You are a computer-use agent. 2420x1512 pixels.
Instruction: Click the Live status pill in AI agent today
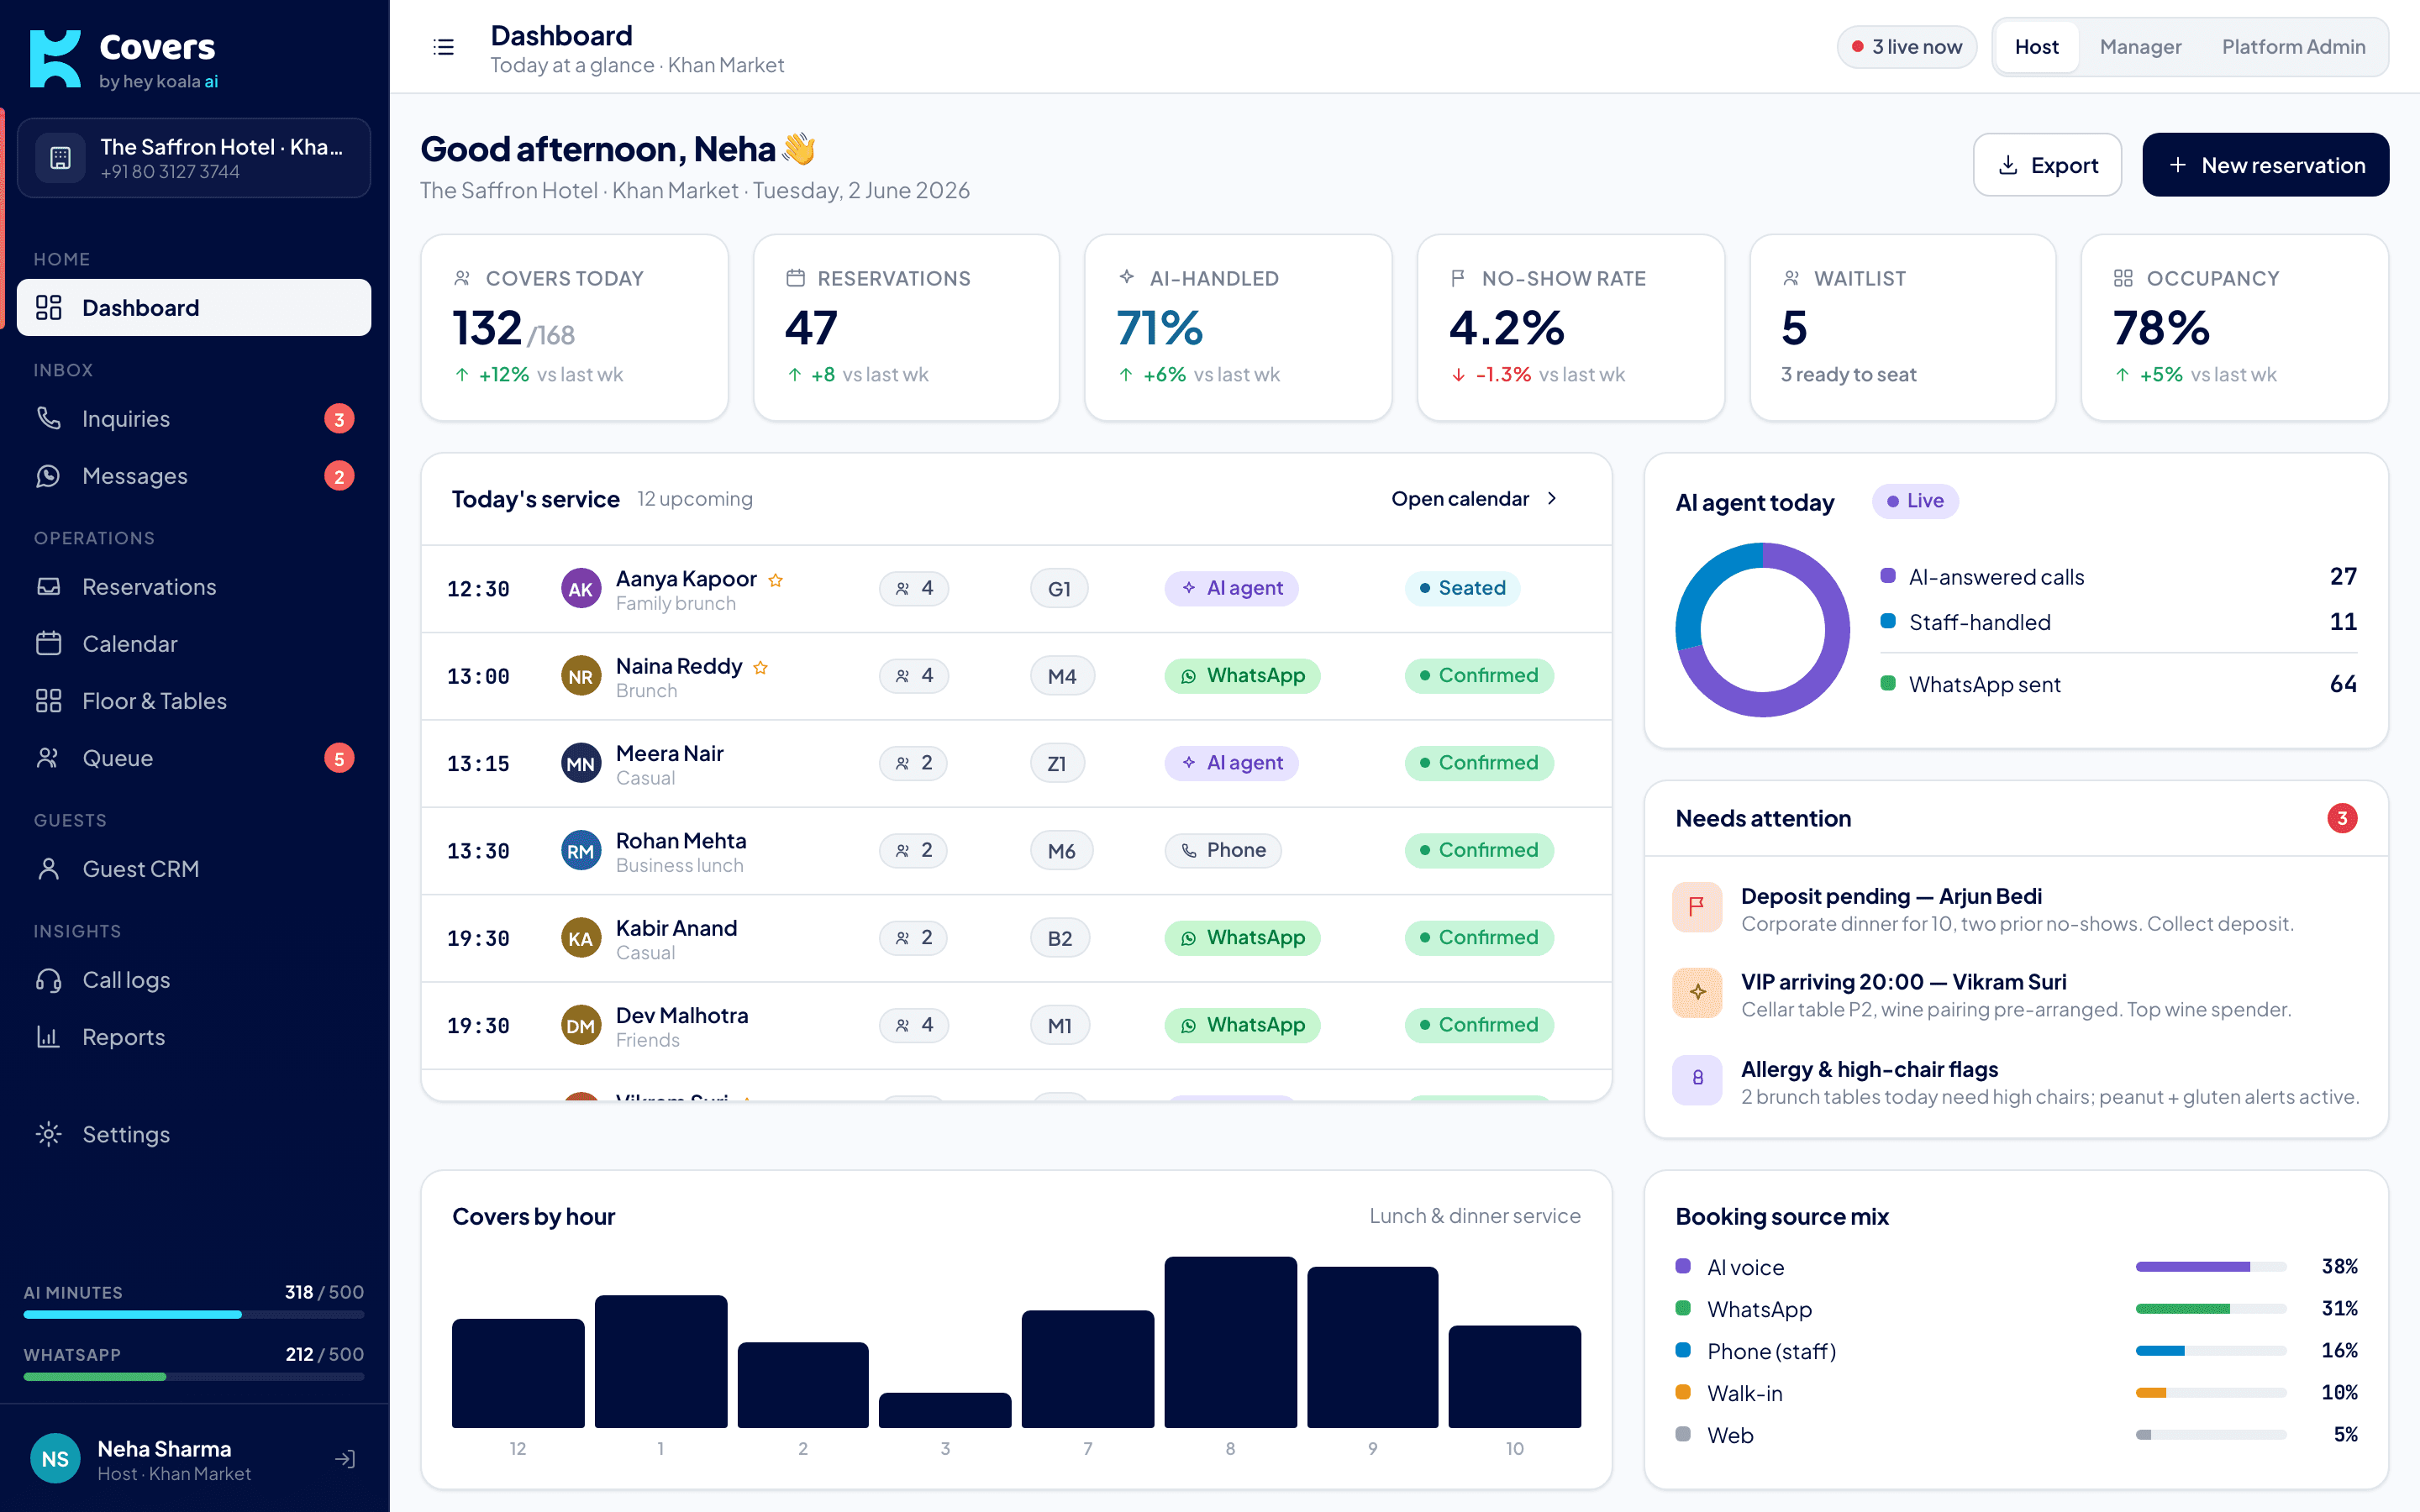click(x=1915, y=501)
